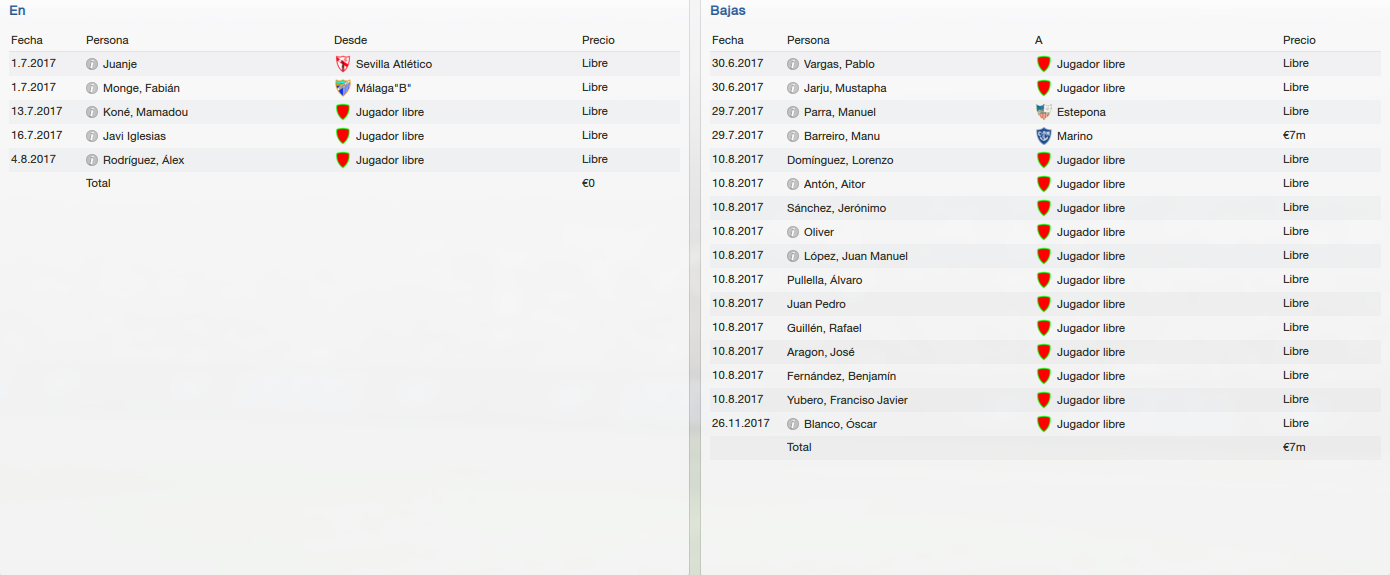Sort departures by Precio column header
This screenshot has width=1390, height=575.
tap(1299, 40)
